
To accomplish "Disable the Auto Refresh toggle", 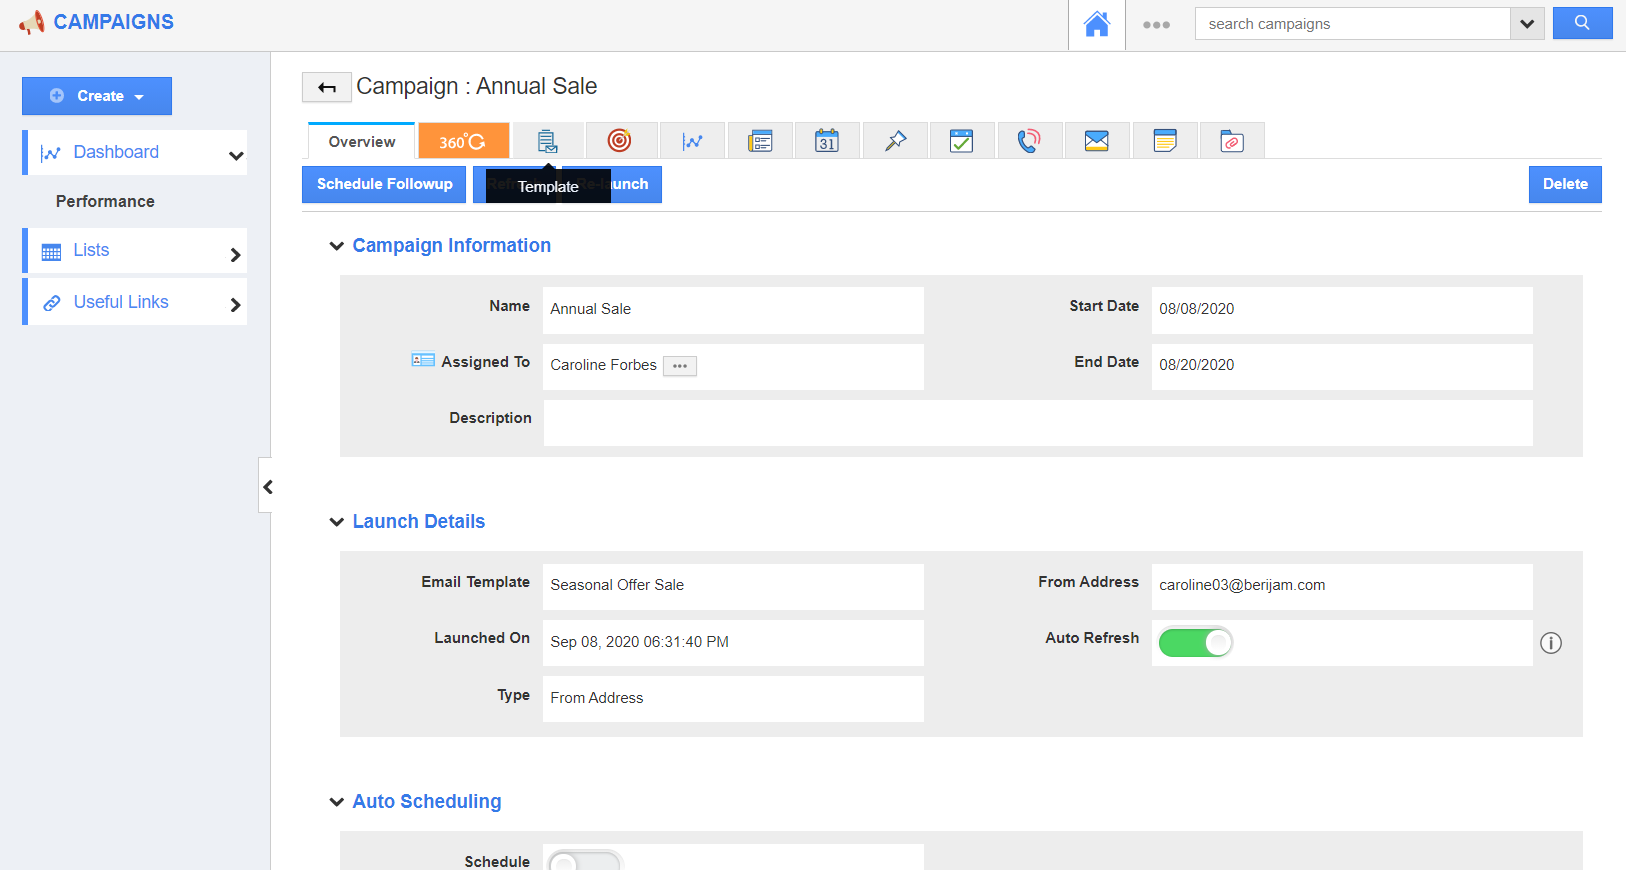I will click(x=1195, y=642).
